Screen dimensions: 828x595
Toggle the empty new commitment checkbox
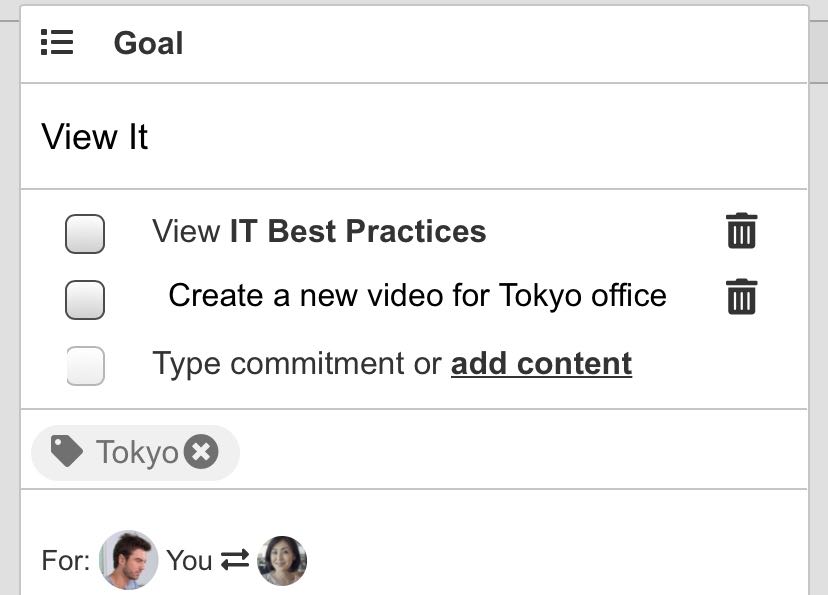point(85,365)
